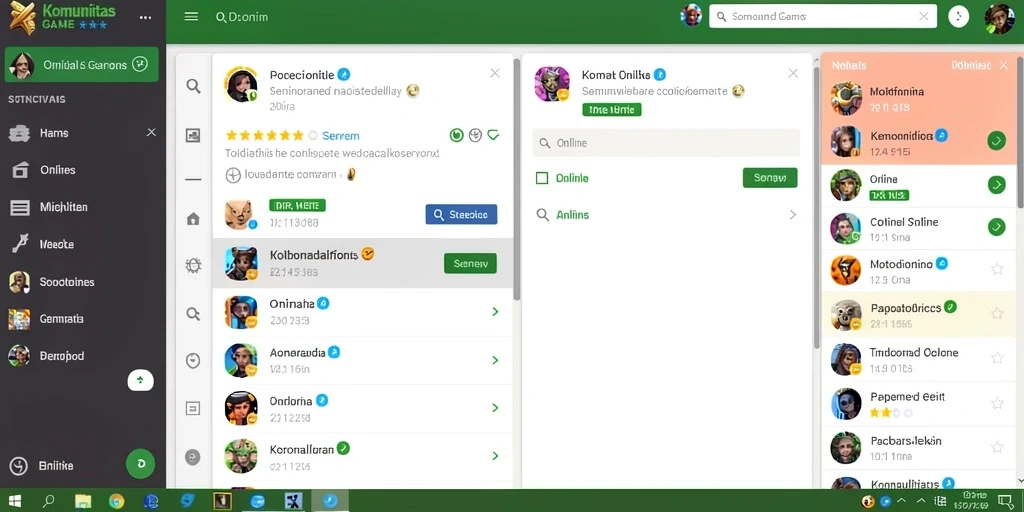Click the blue Steeoioe button
The height and width of the screenshot is (512, 1024).
coord(461,214)
